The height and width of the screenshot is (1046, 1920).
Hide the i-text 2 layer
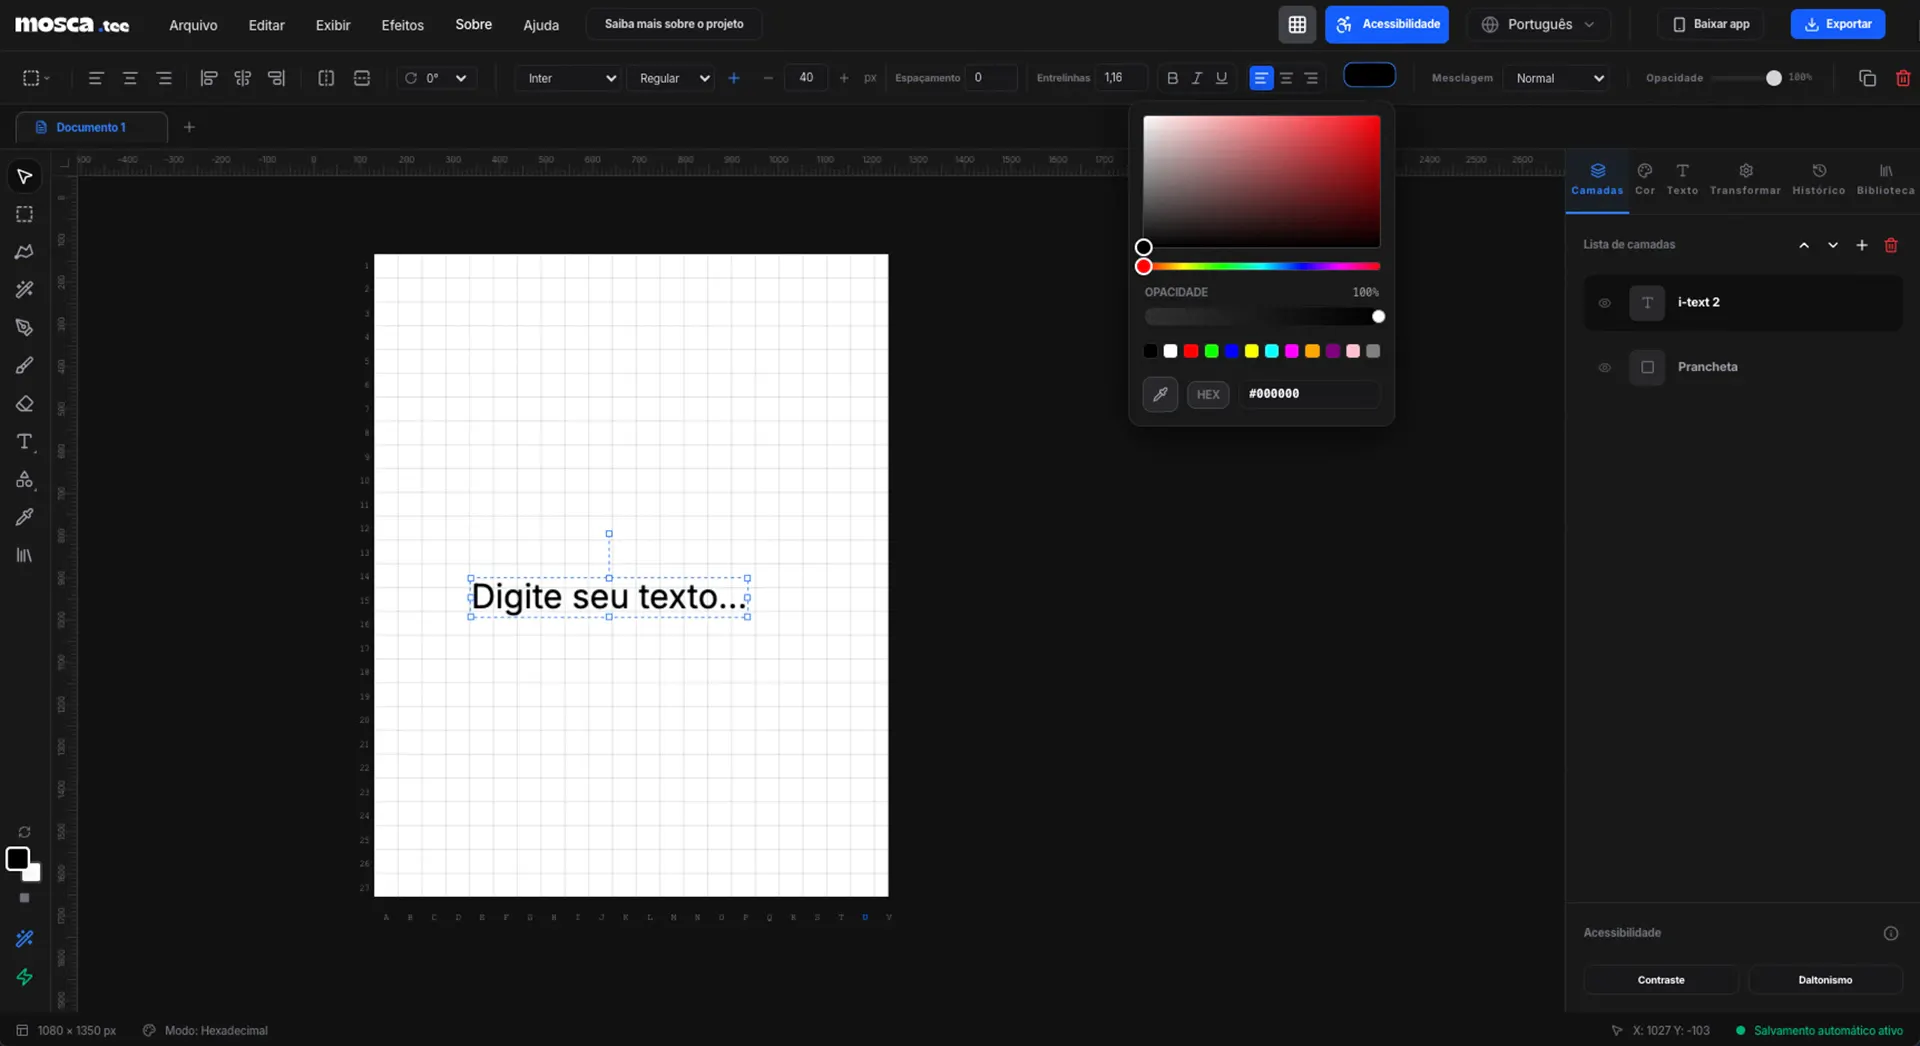click(1604, 303)
